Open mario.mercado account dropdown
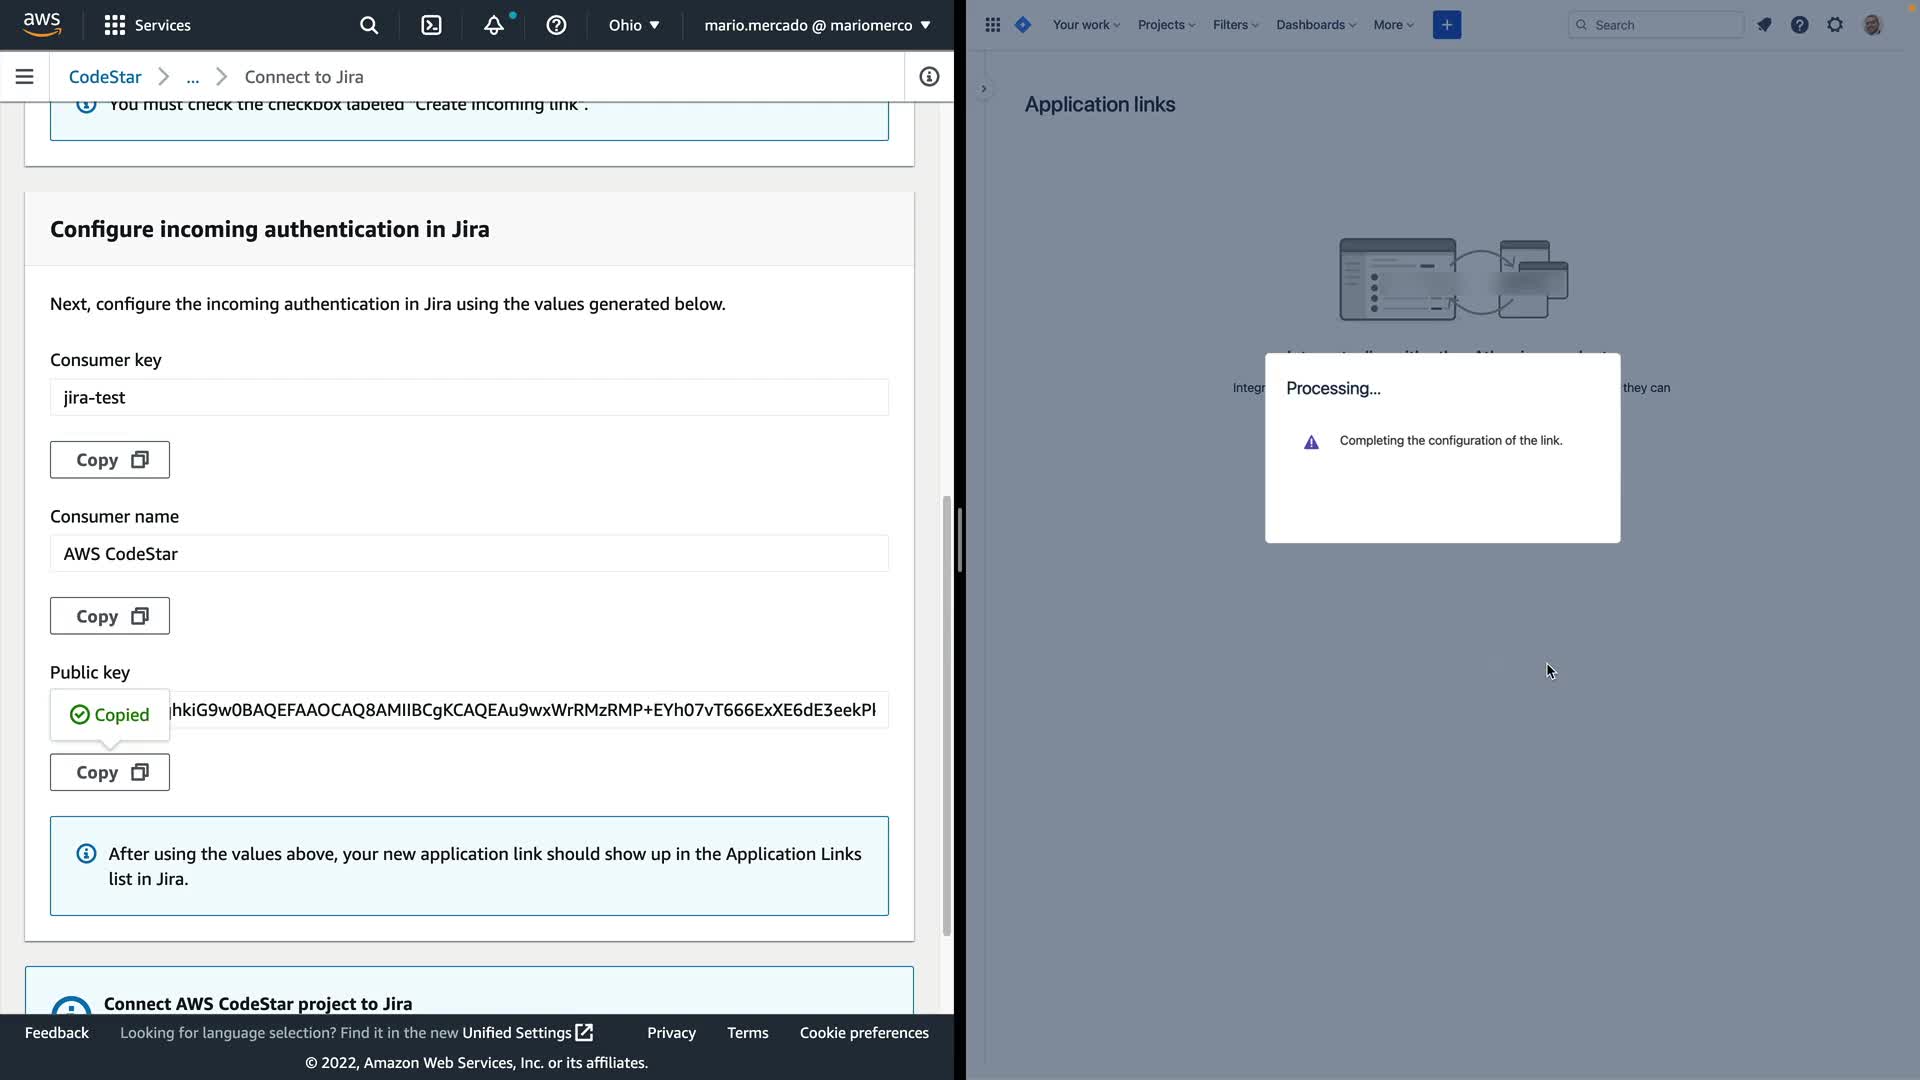The width and height of the screenshot is (1920, 1080). pyautogui.click(x=817, y=25)
